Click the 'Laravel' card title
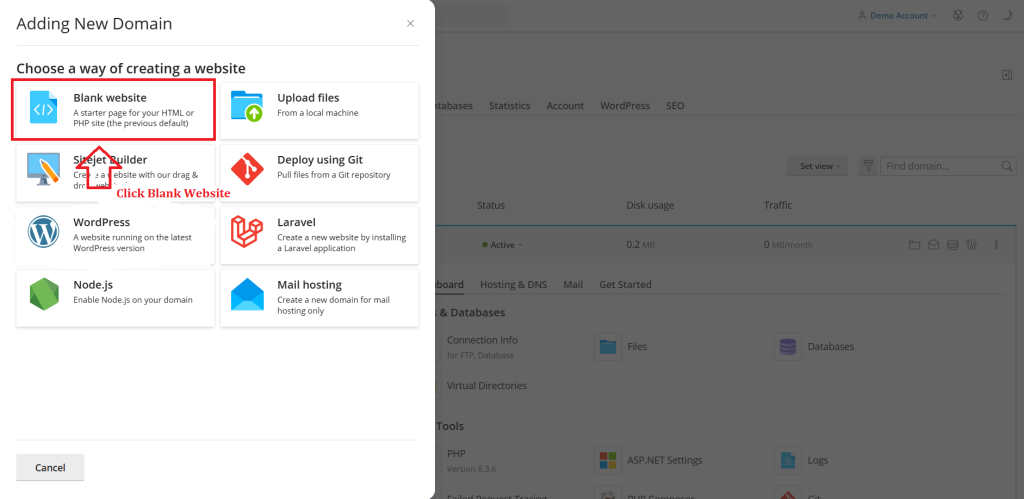 (x=296, y=223)
